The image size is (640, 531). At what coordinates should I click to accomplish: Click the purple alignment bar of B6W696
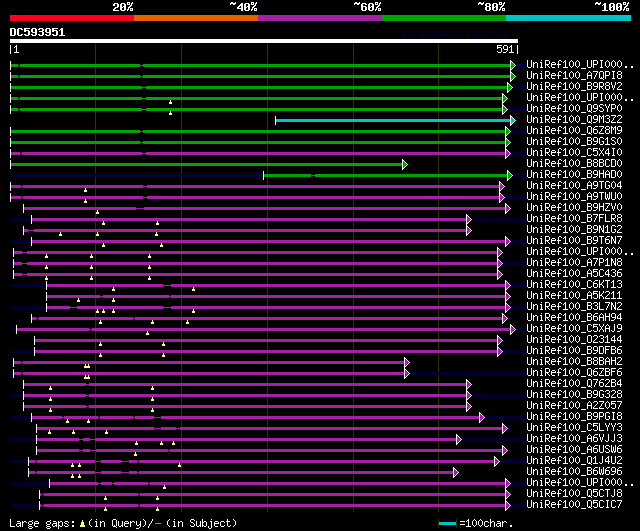[241, 473]
